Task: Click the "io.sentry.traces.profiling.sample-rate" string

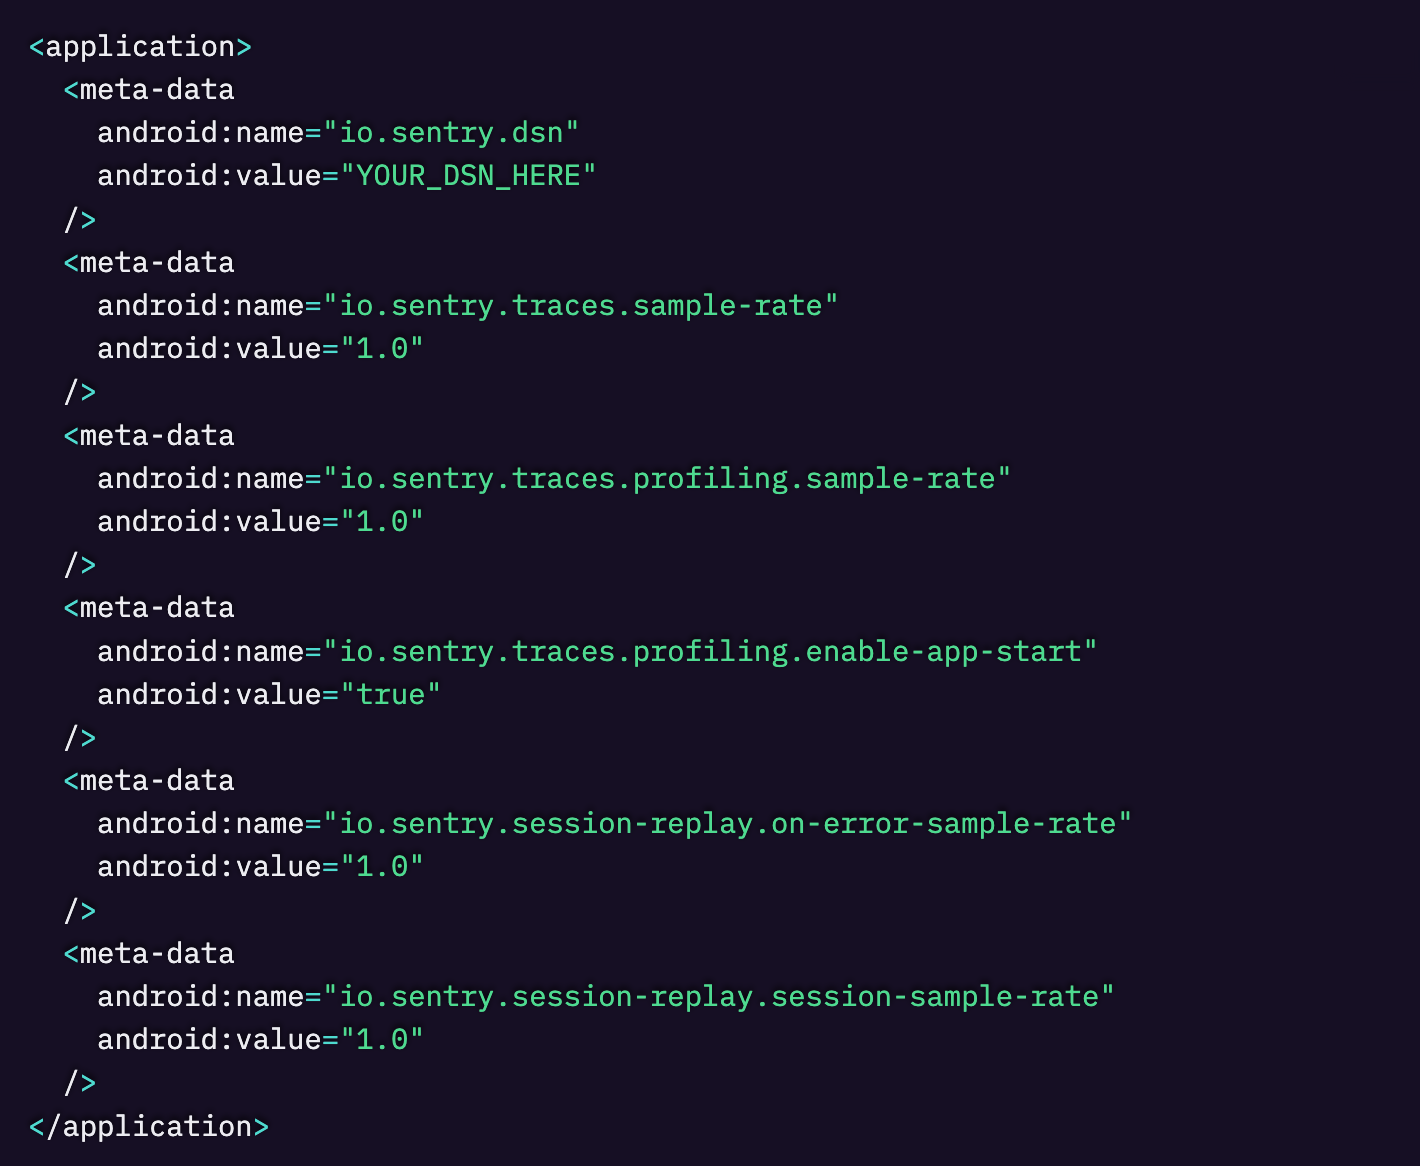Action: point(667,479)
